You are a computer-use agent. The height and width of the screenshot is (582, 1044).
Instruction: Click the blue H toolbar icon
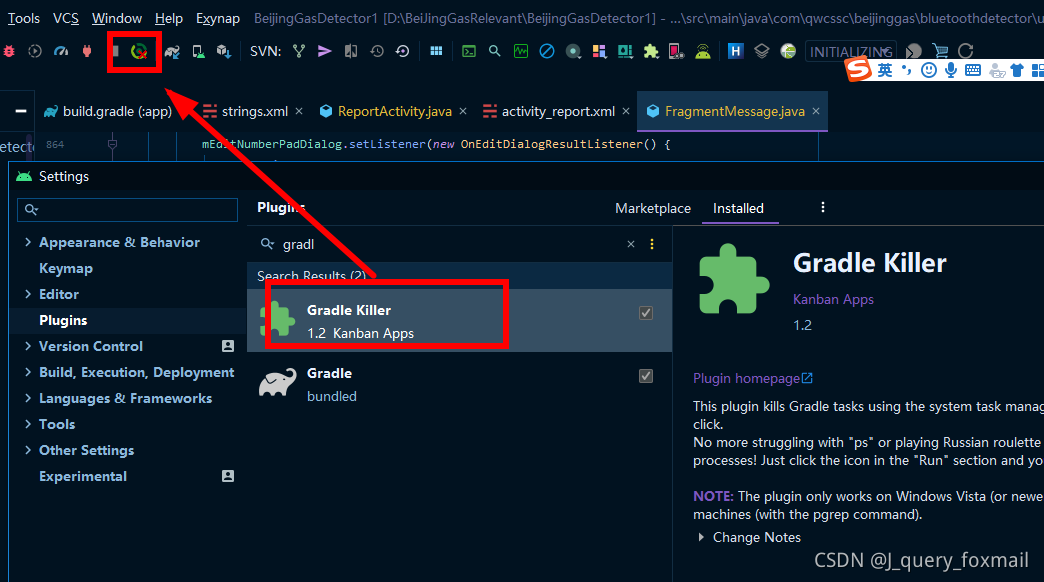coord(735,51)
